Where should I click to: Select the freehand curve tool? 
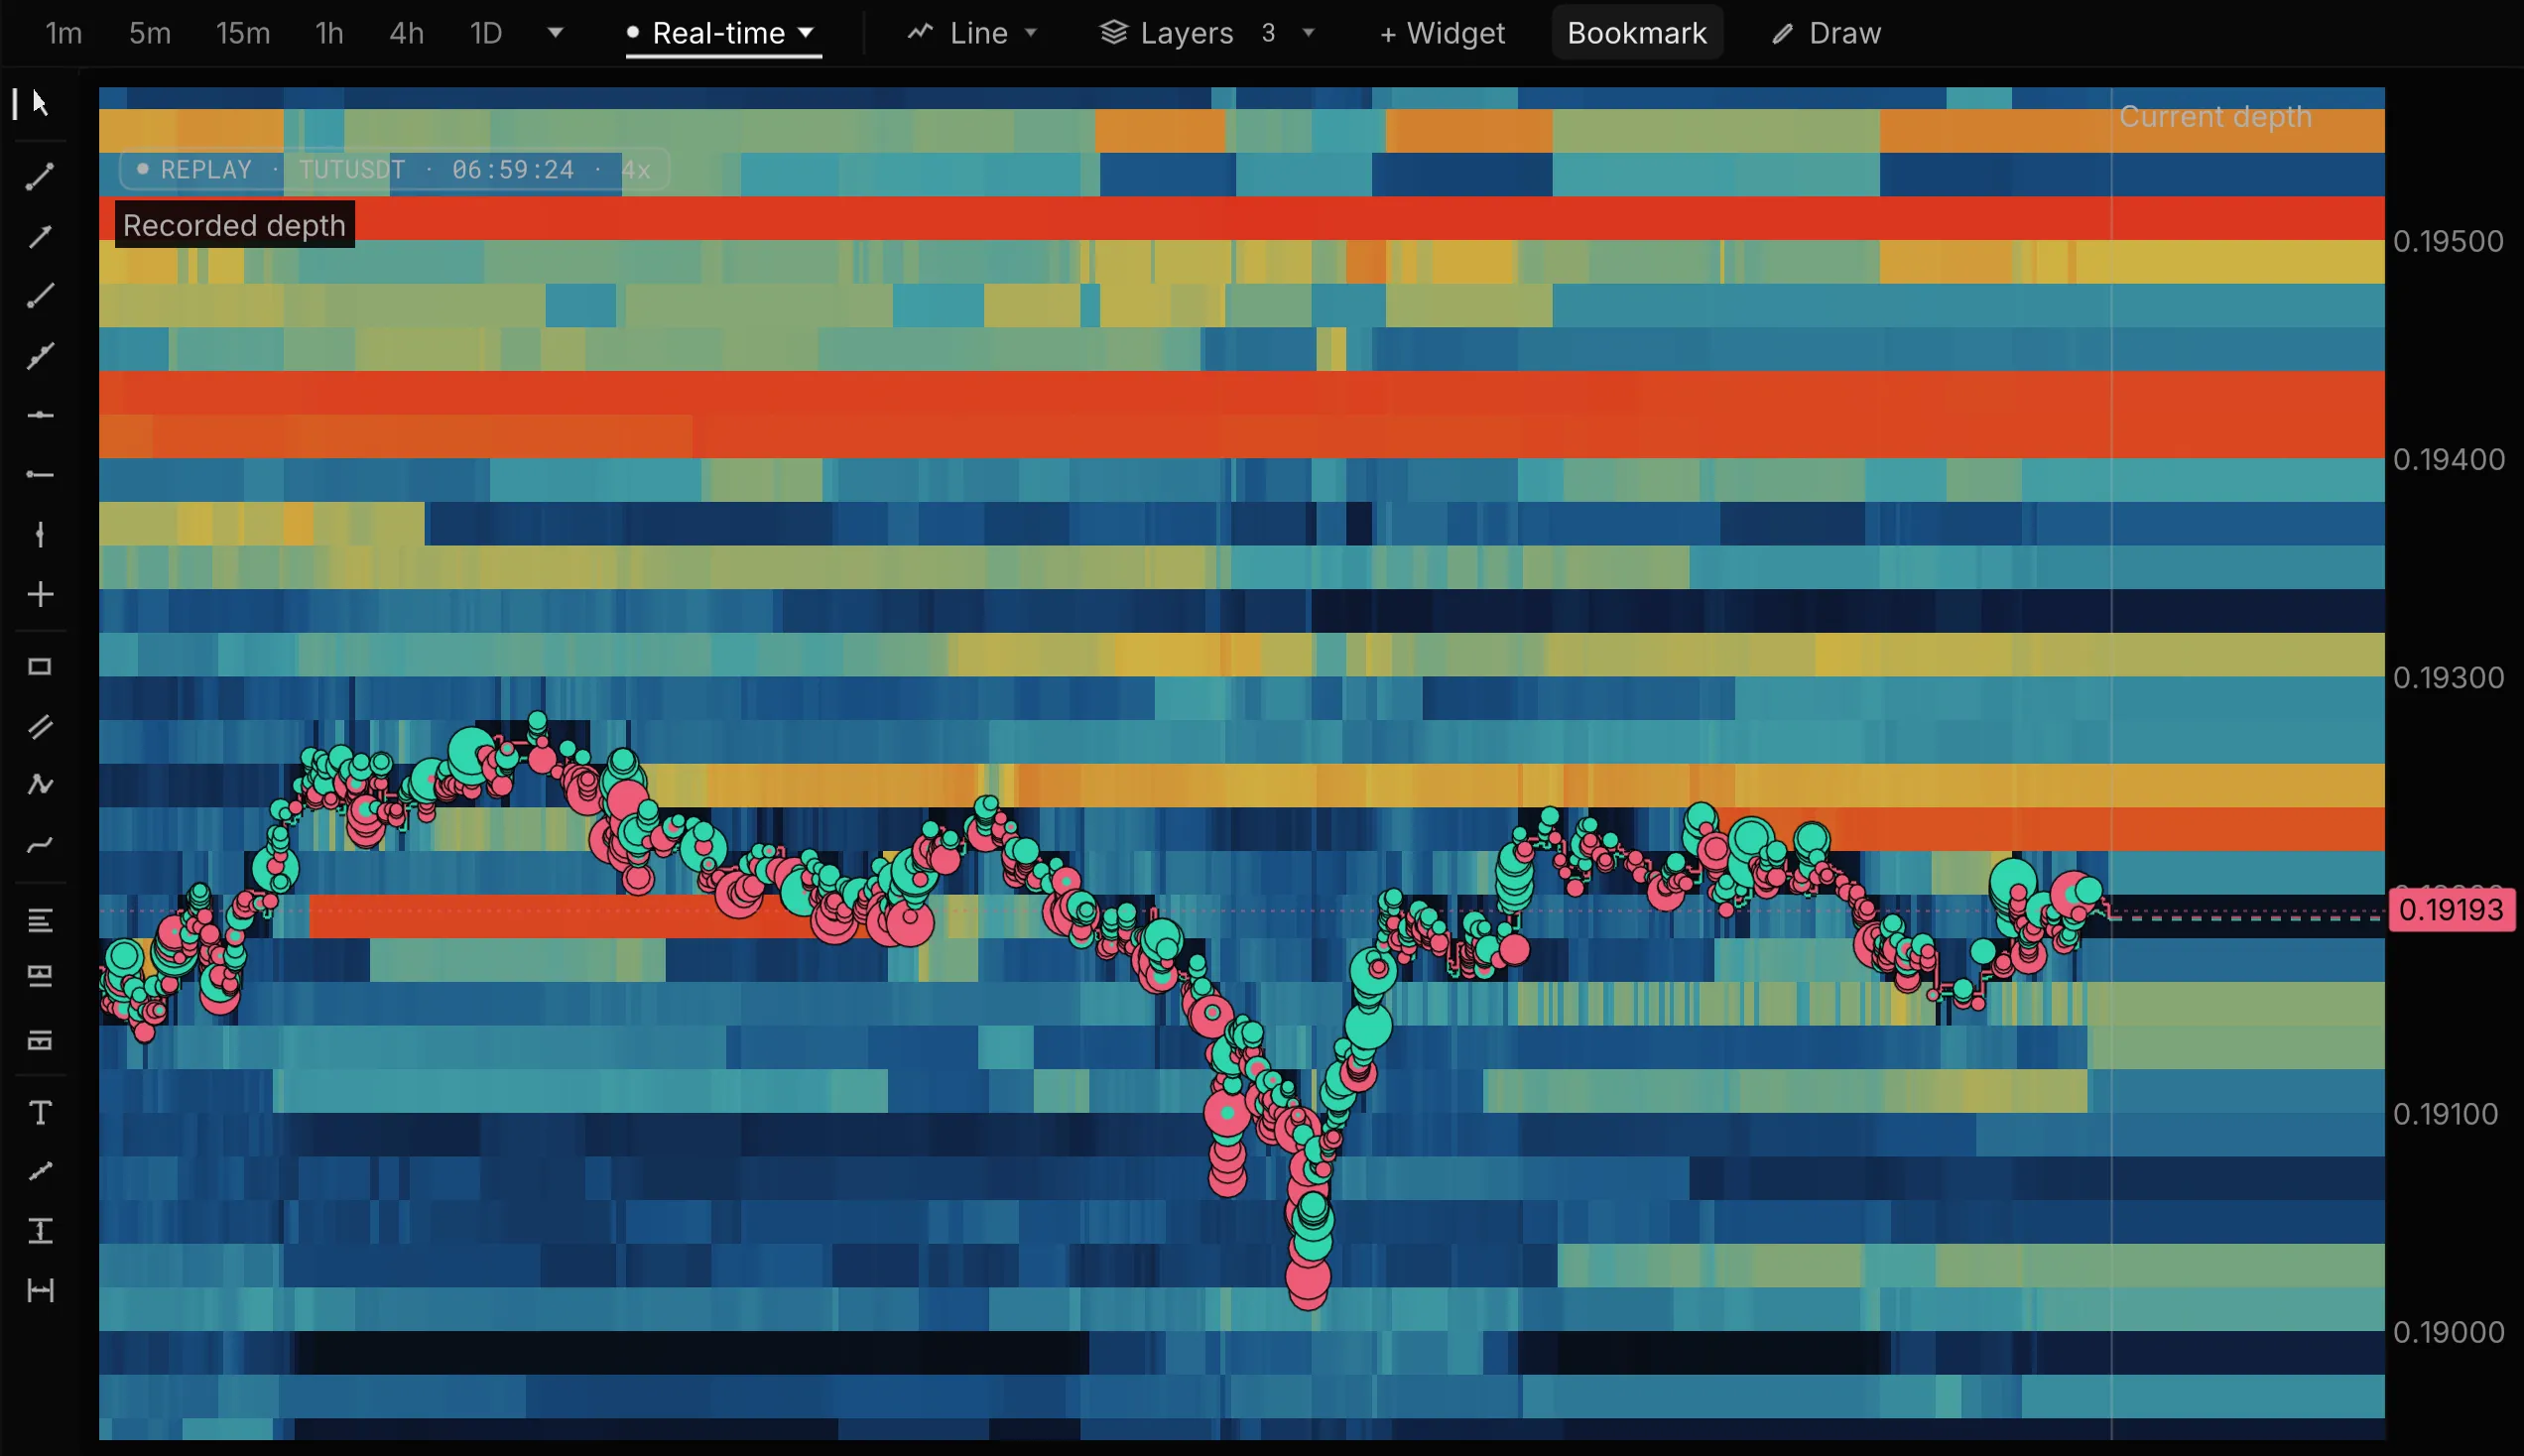click(40, 846)
